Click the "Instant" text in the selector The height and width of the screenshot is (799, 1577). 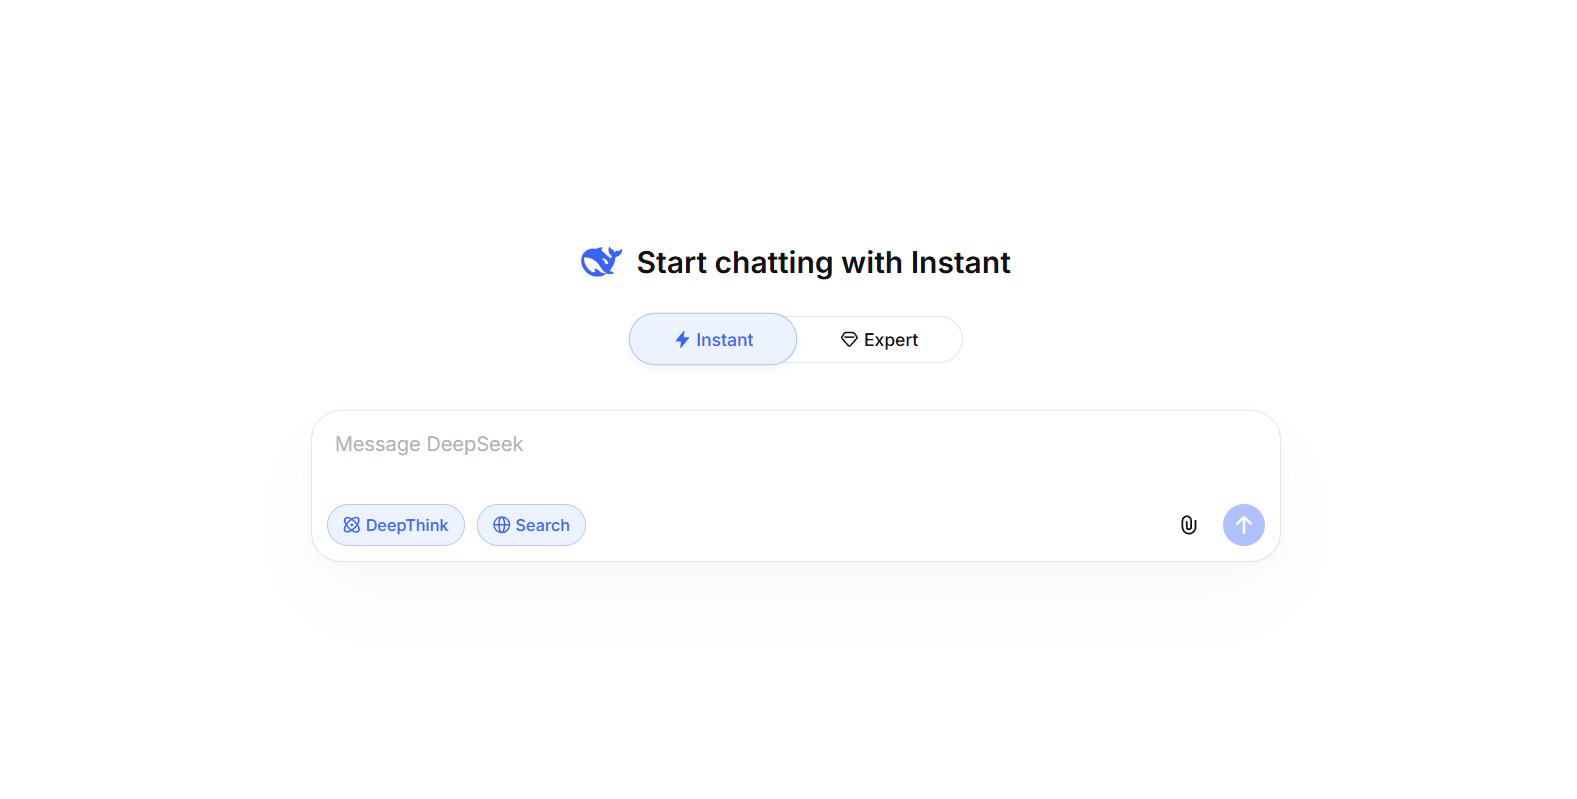coord(725,340)
